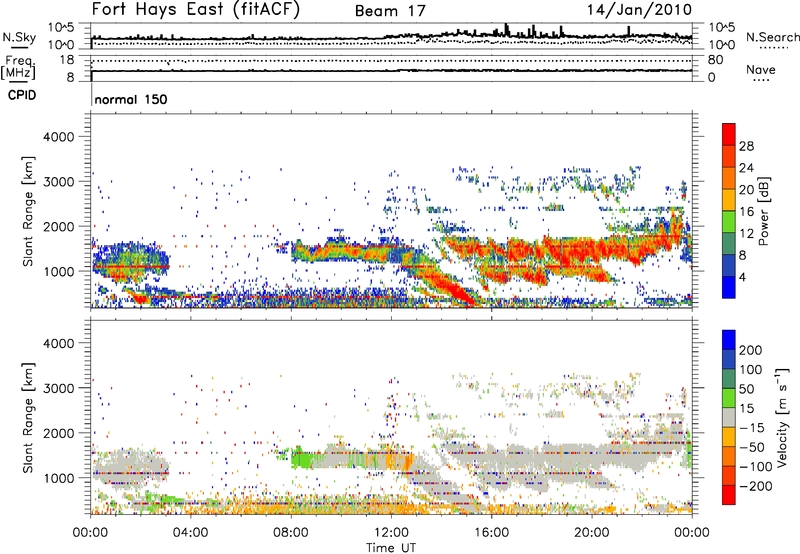Click the 'Power [dB]' colorbar label

[764, 211]
